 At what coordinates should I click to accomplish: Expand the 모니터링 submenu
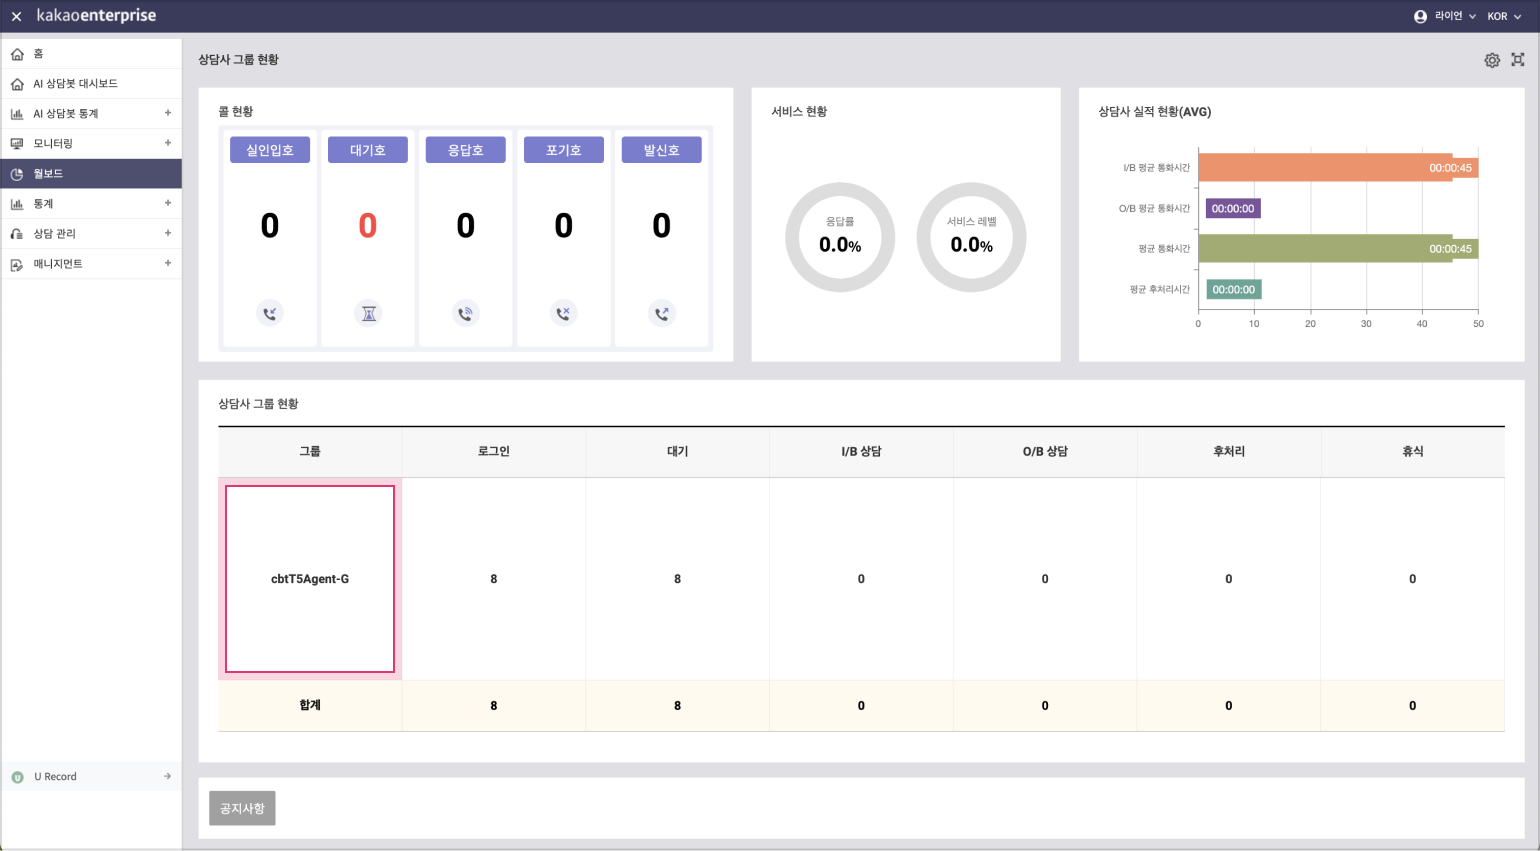pyautogui.click(x=168, y=143)
